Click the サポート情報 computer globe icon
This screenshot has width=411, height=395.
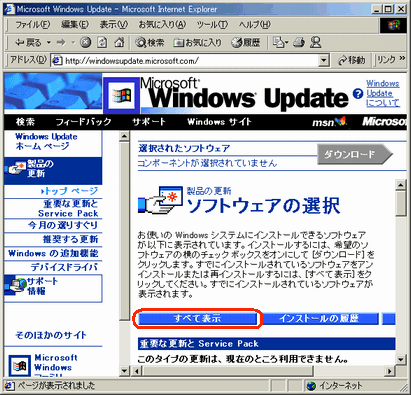click(16, 286)
